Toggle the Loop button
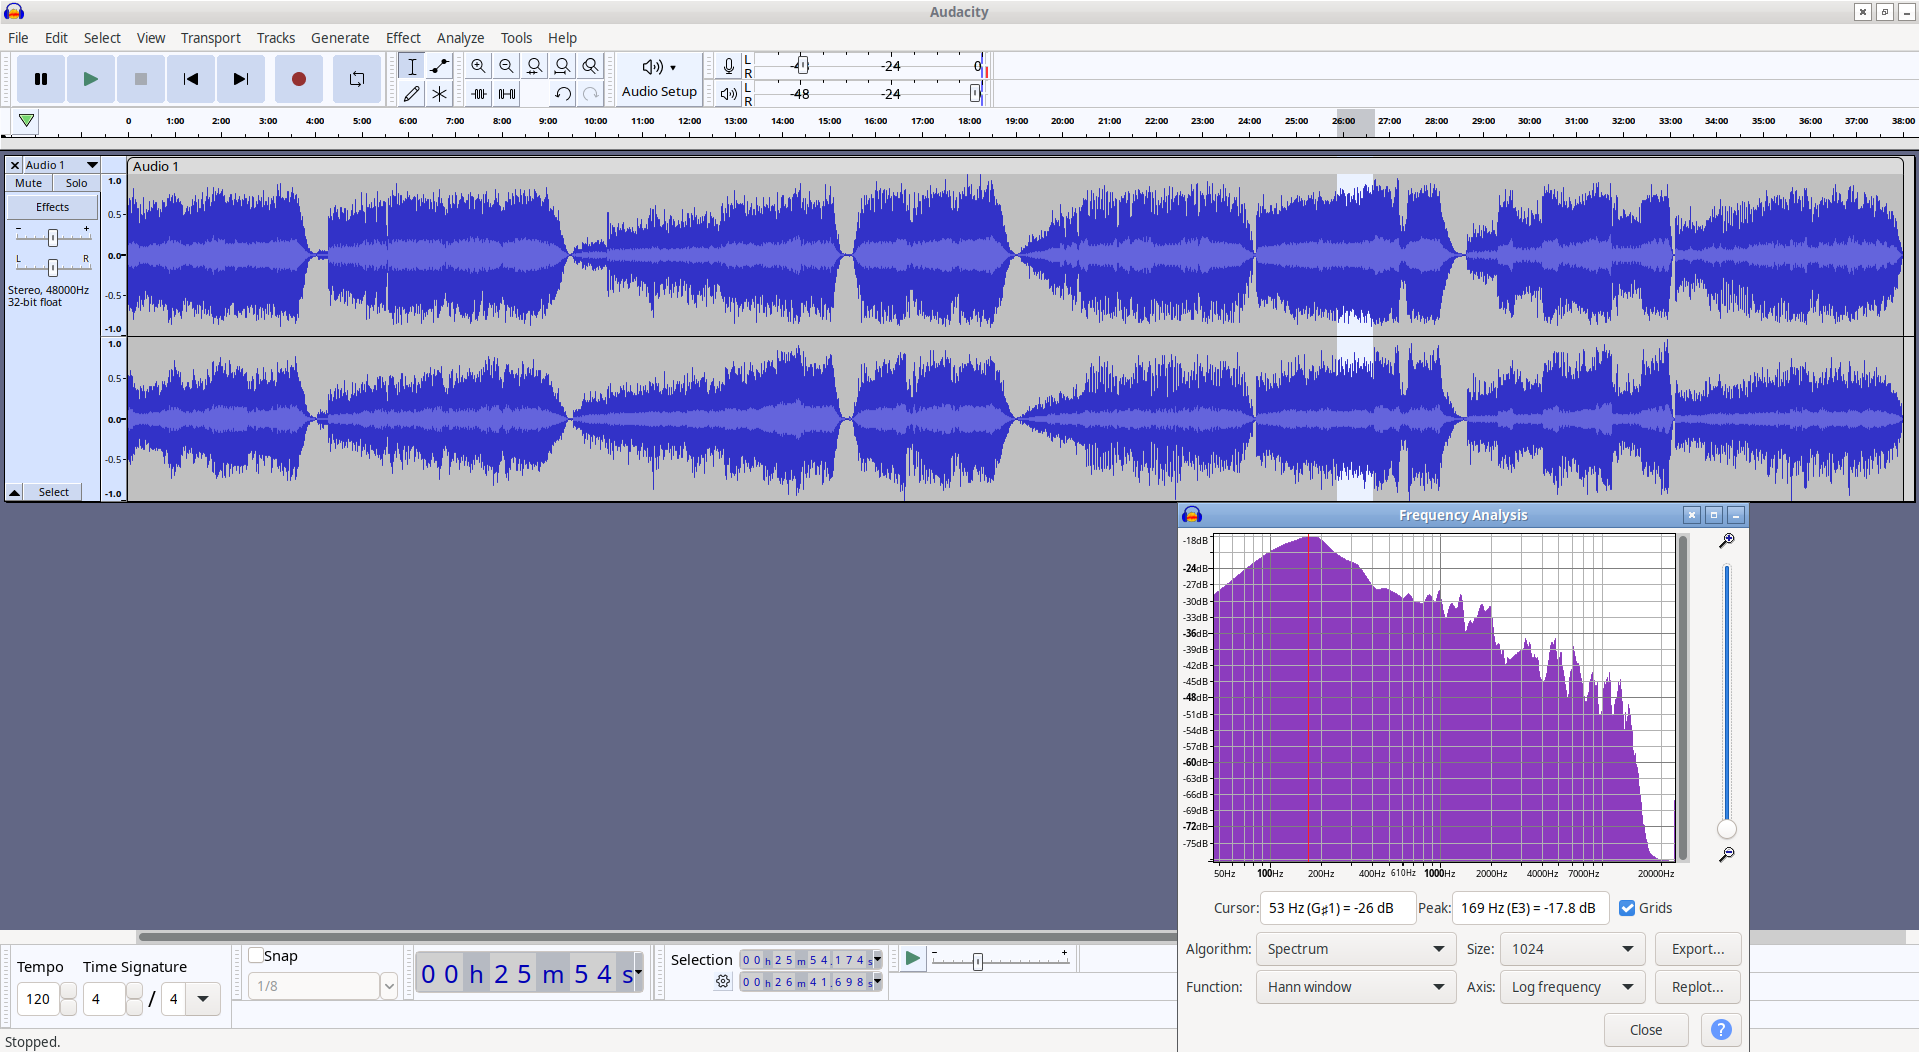The width and height of the screenshot is (1919, 1052). (356, 79)
